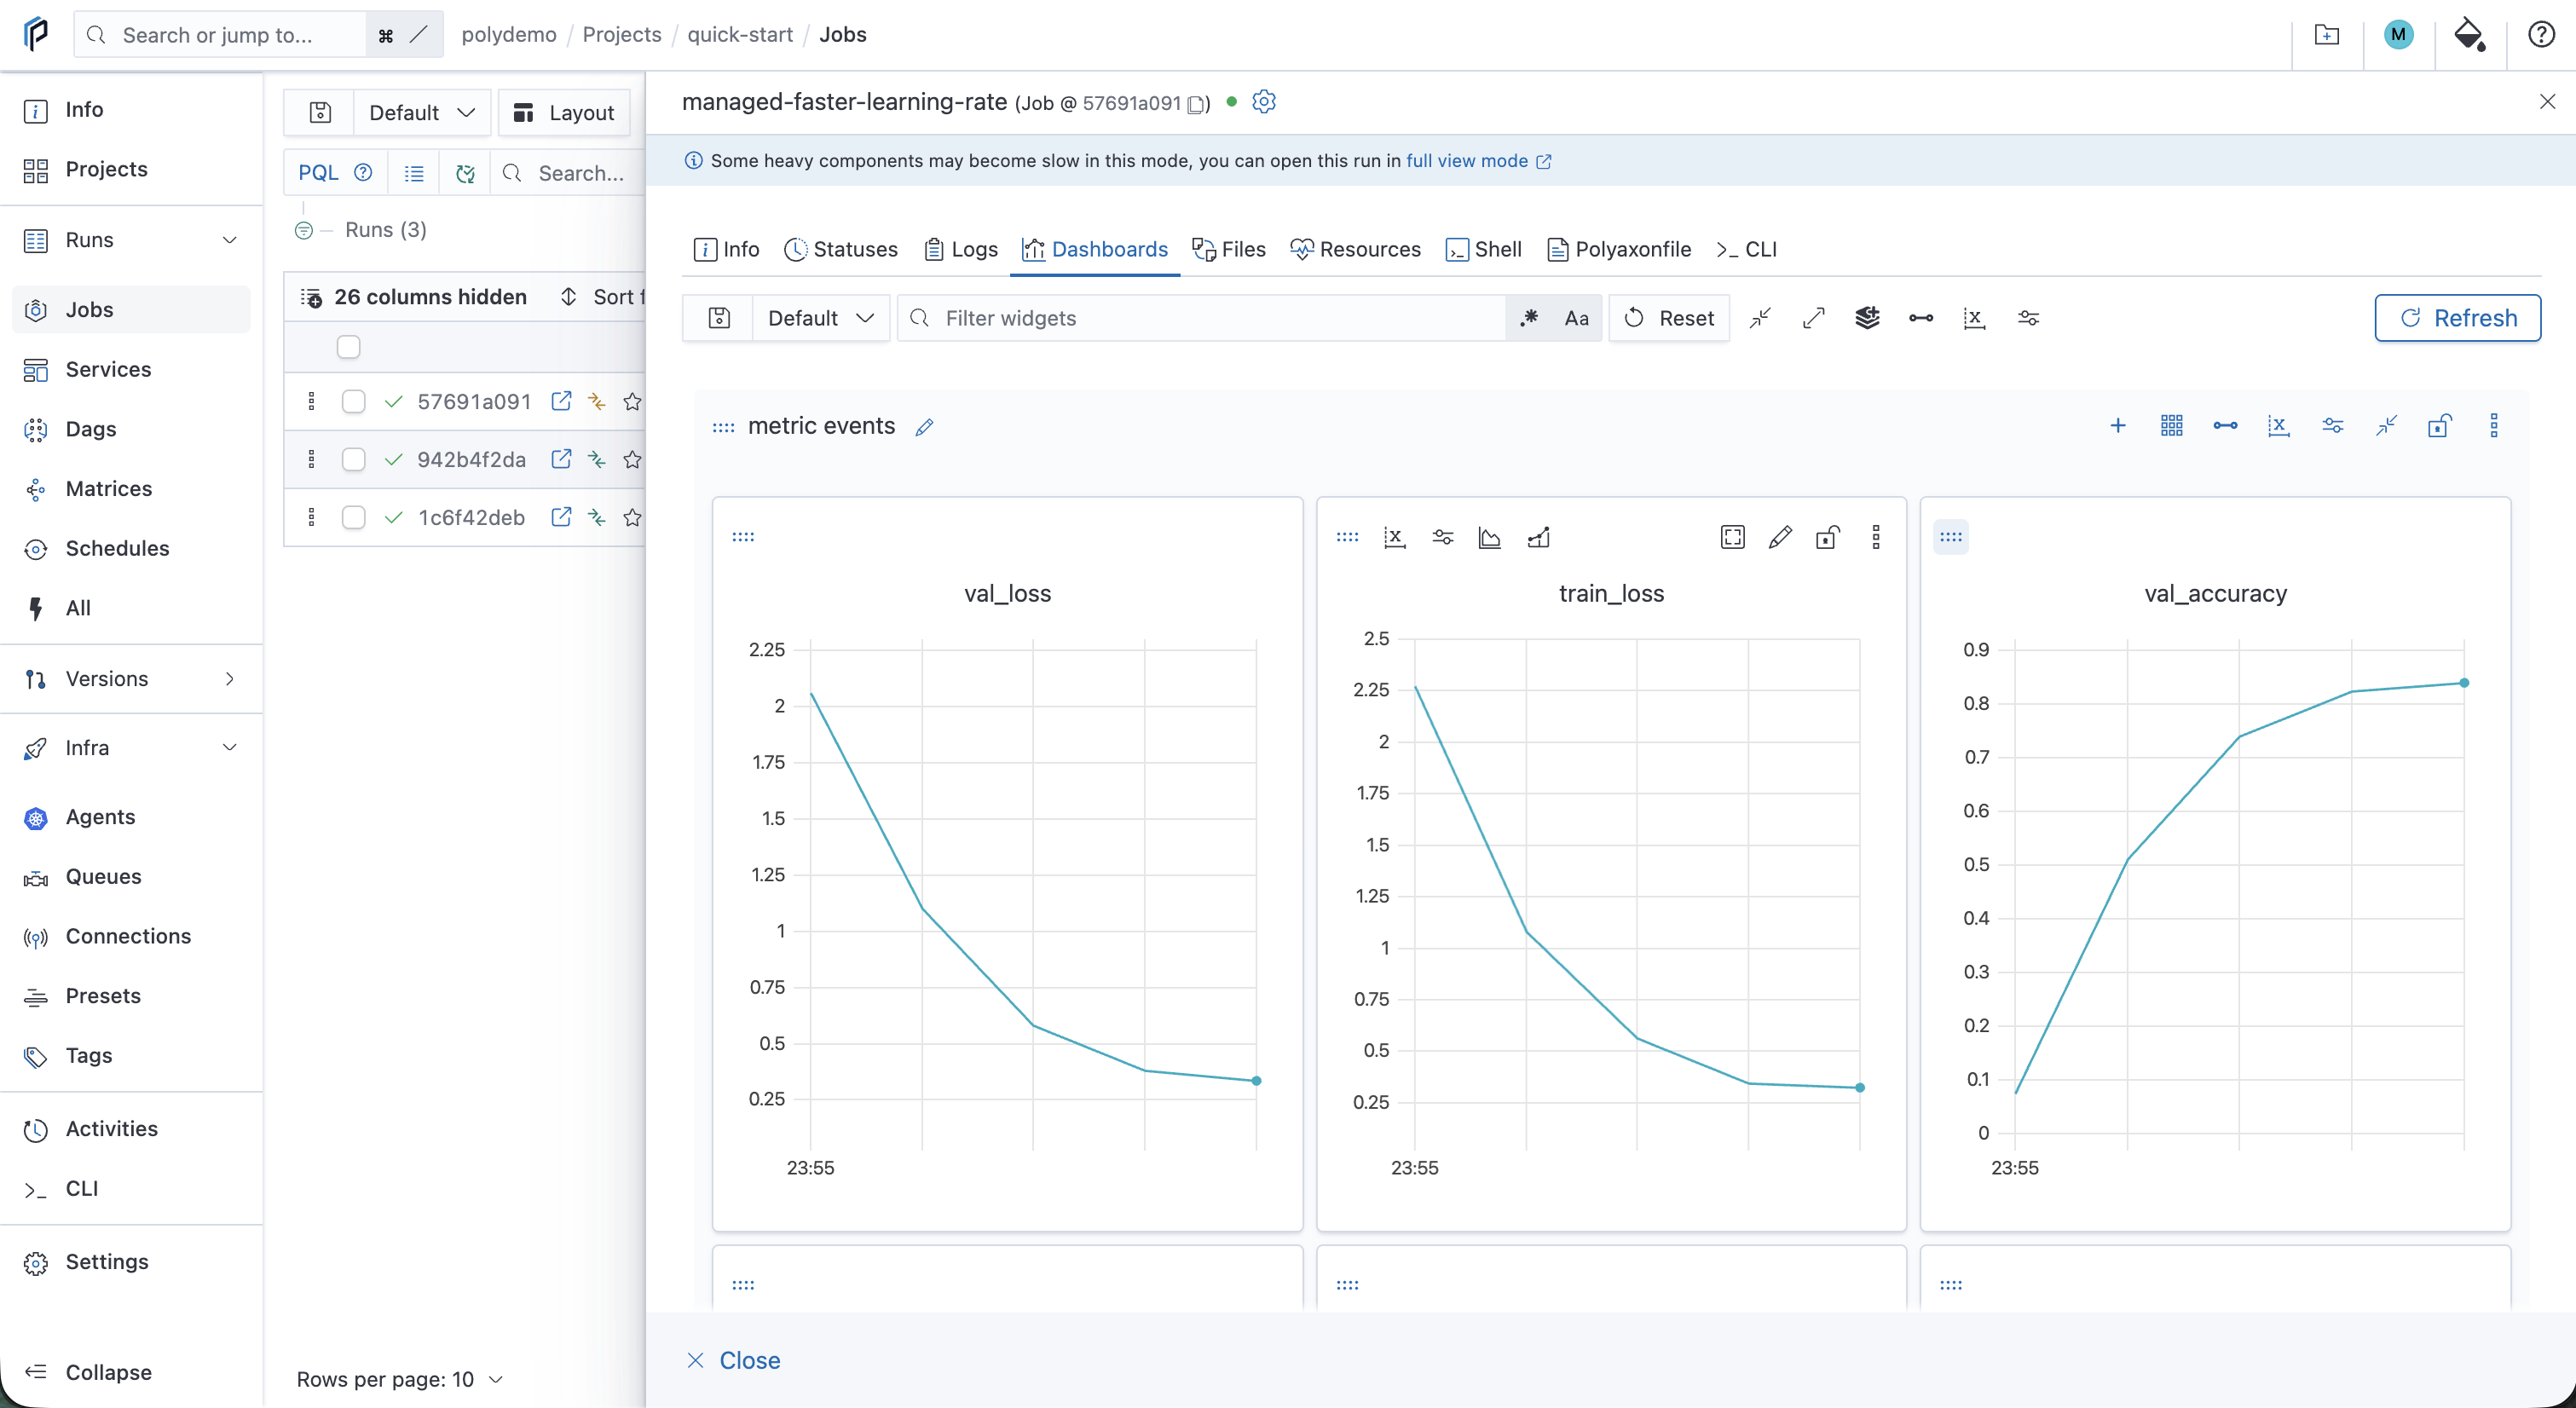This screenshot has height=1408, width=2576.
Task: Click train_loss chart x-axis icon
Action: pyautogui.click(x=1394, y=538)
